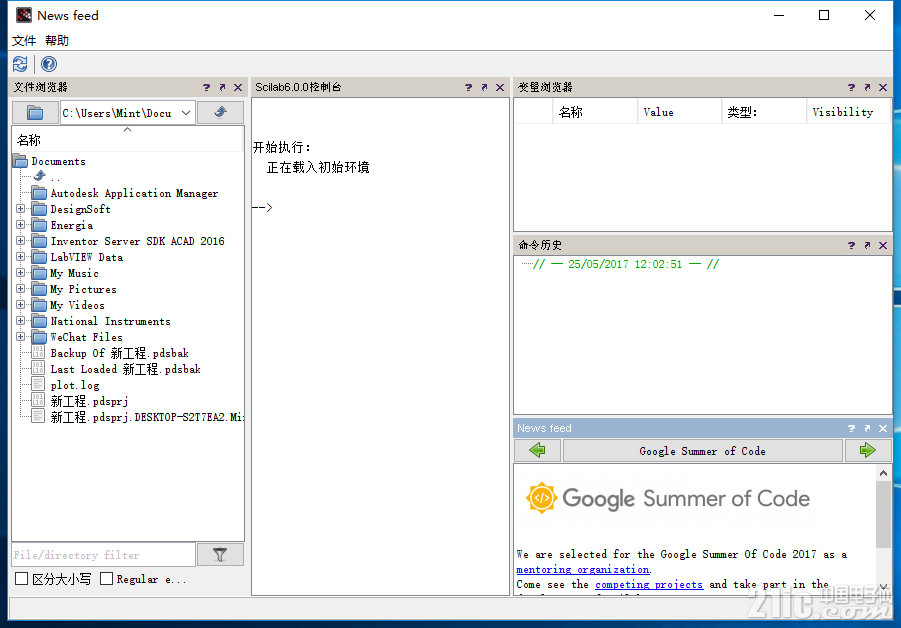Open help for the variable browser panel
The height and width of the screenshot is (628, 901).
coord(851,87)
